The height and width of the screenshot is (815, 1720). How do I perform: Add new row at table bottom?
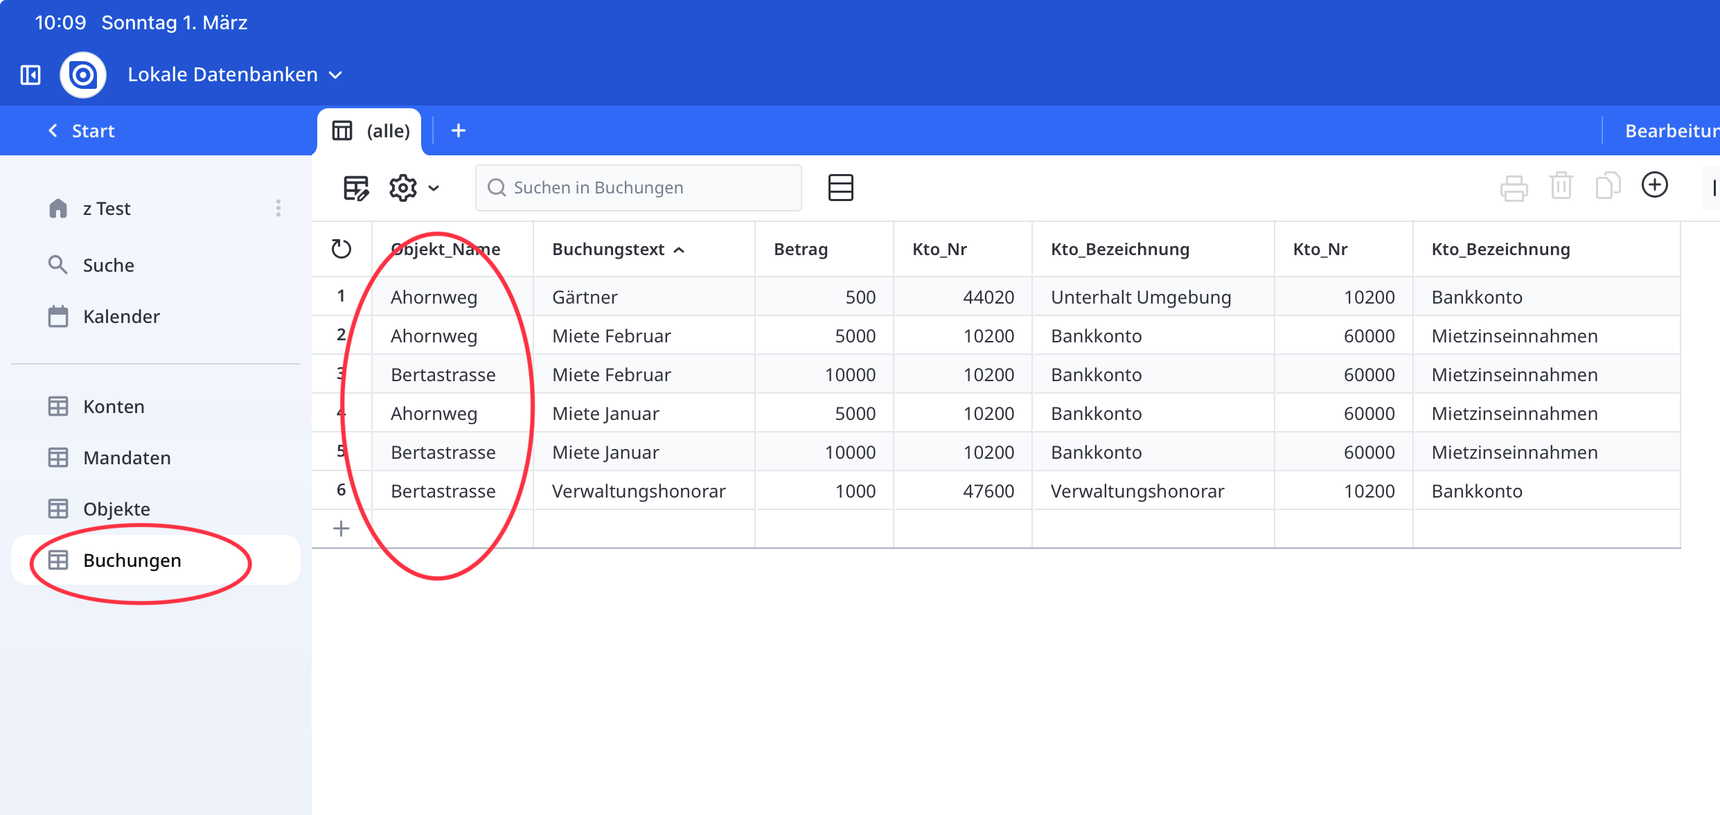coord(341,529)
